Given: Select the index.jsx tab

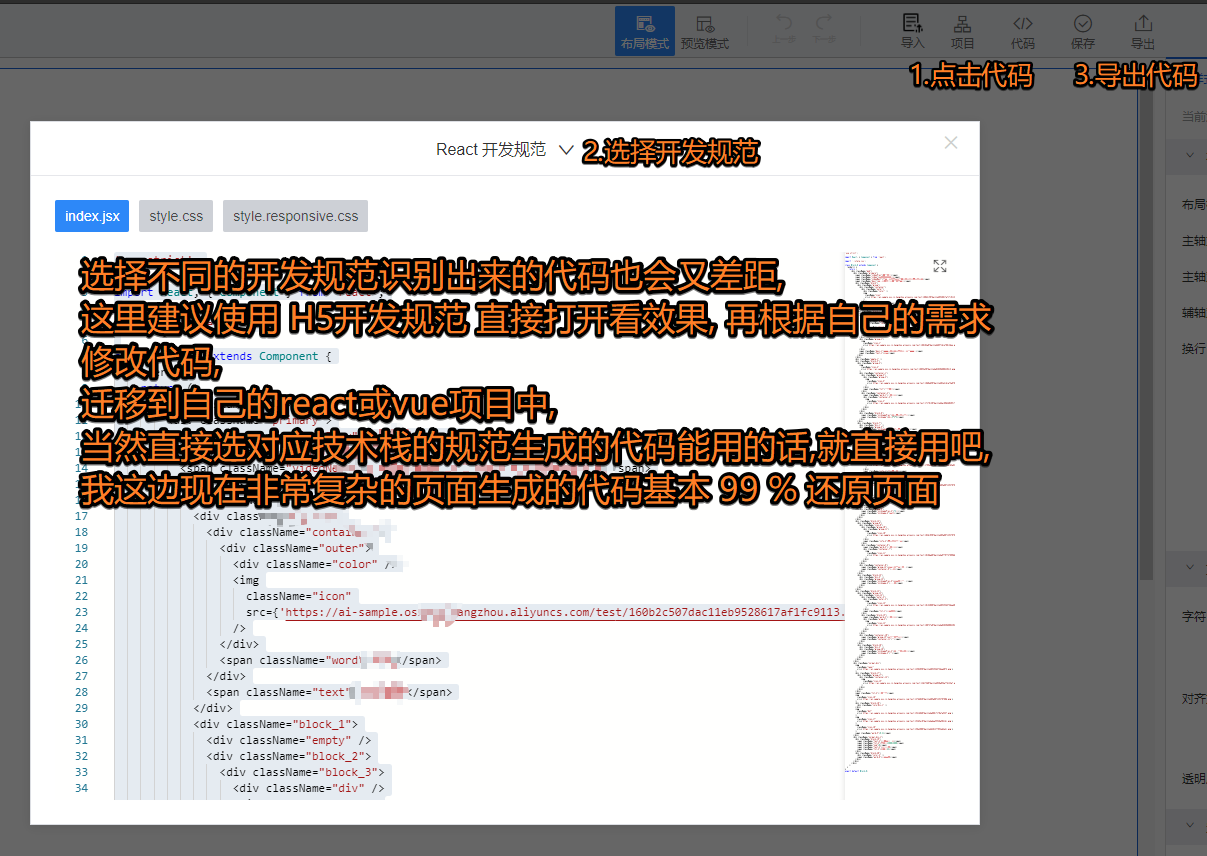Looking at the screenshot, I should 91,215.
